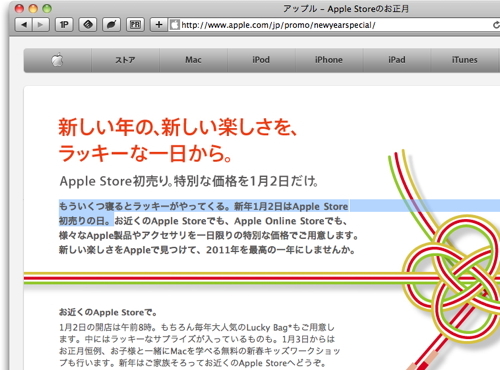Open the ストア tab in navigation bar
This screenshot has height=370, width=500.
click(125, 60)
